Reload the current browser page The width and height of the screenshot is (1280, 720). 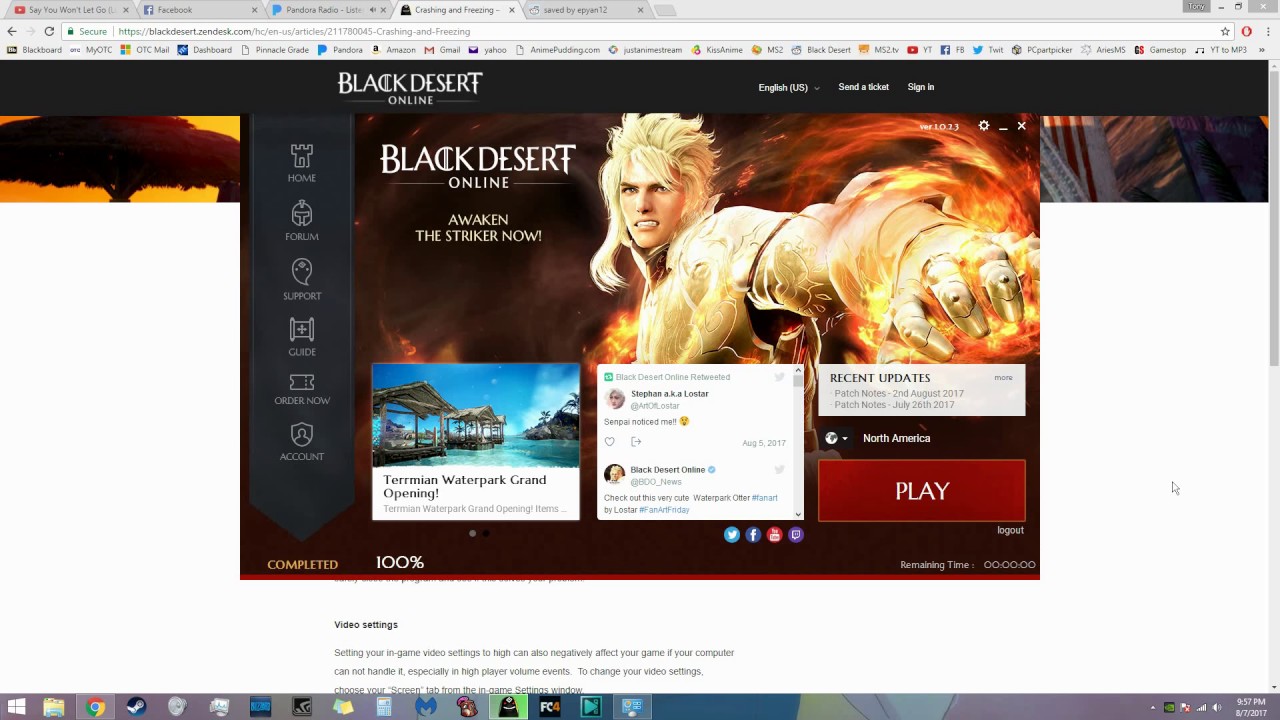(49, 31)
